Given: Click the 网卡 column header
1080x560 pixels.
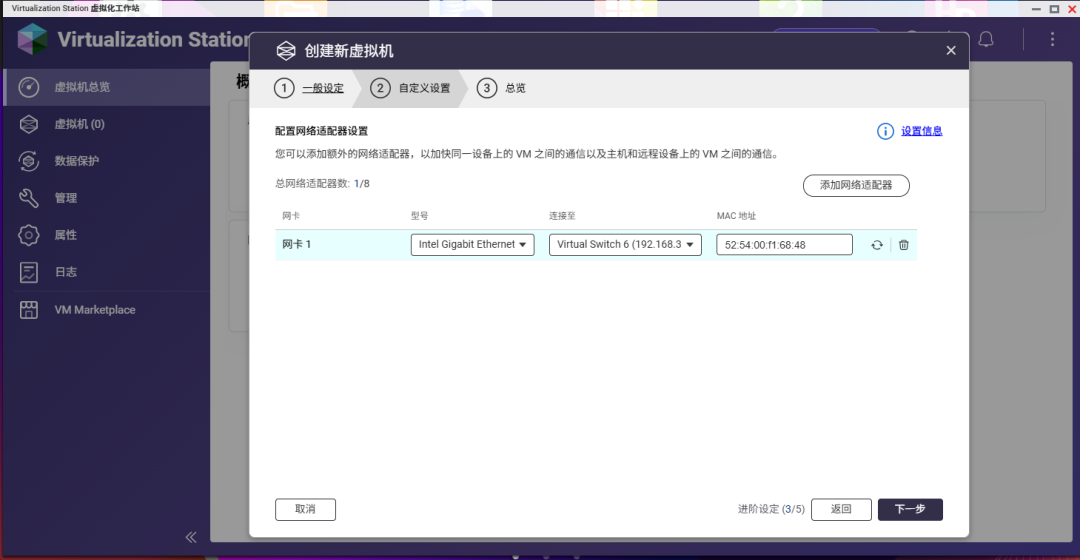Looking at the screenshot, I should [x=291, y=216].
